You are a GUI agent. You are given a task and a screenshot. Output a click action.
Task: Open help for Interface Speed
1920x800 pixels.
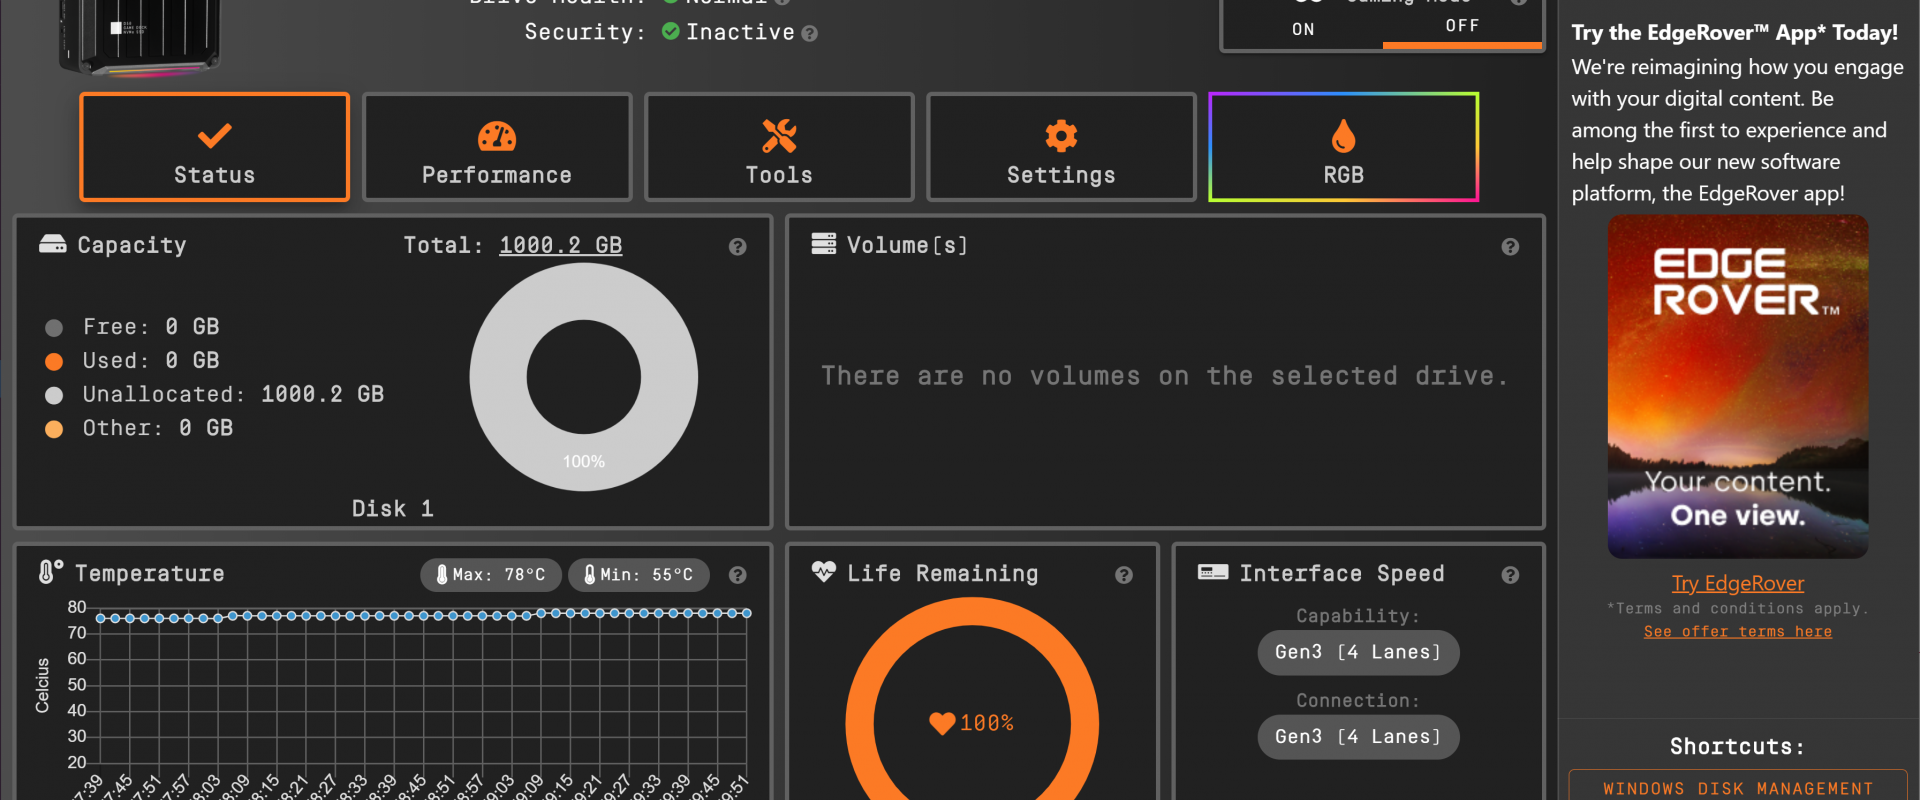tap(1510, 575)
